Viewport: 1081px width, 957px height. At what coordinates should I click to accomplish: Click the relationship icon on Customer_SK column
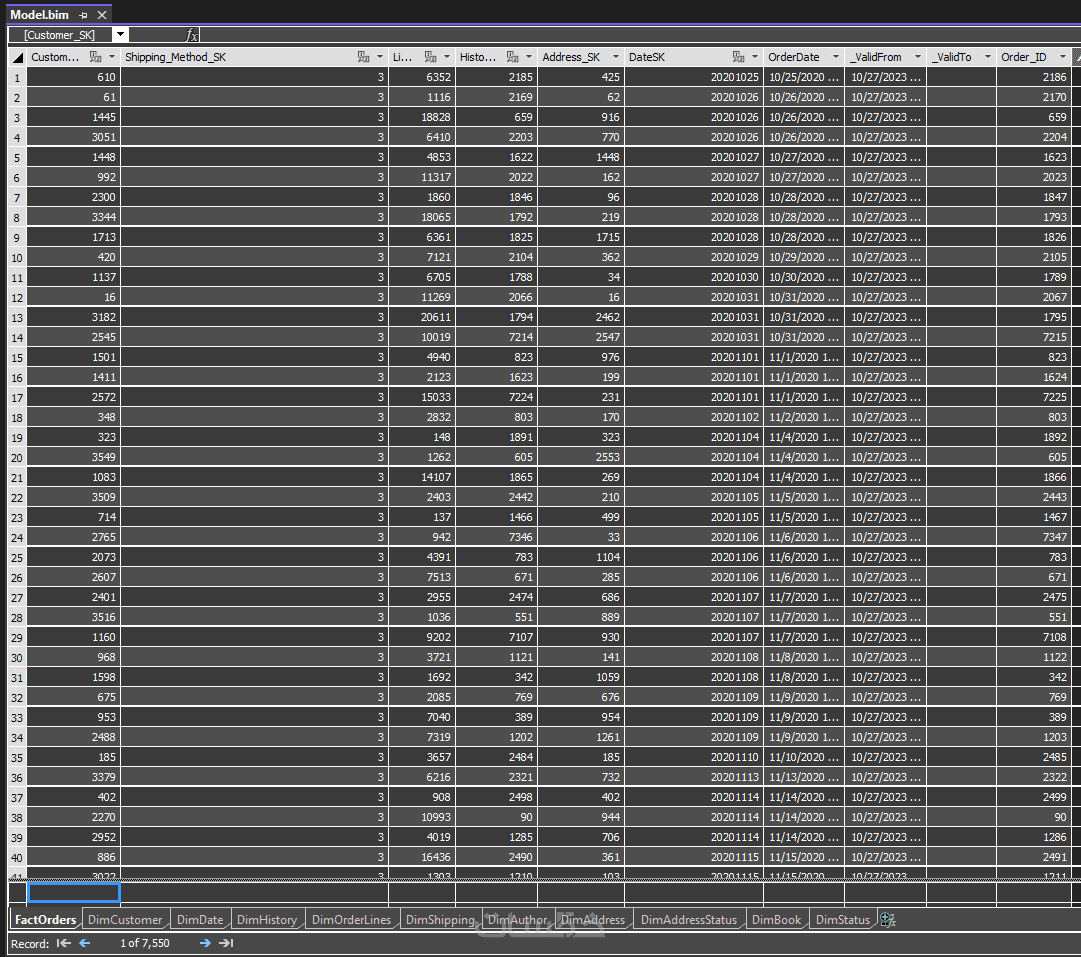tap(96, 57)
